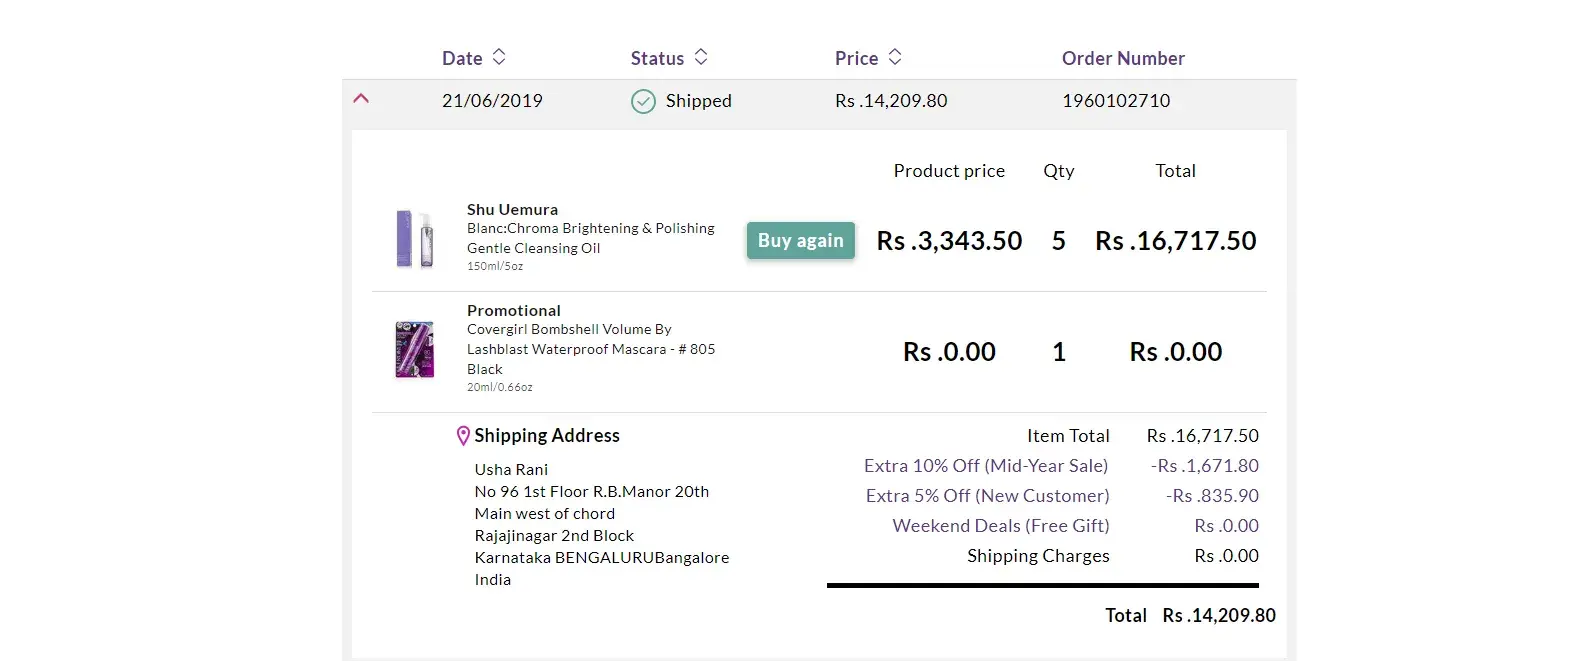
Task: Open Blanc:Chroma Brightening Cleansing Oil product link
Action: tap(590, 238)
